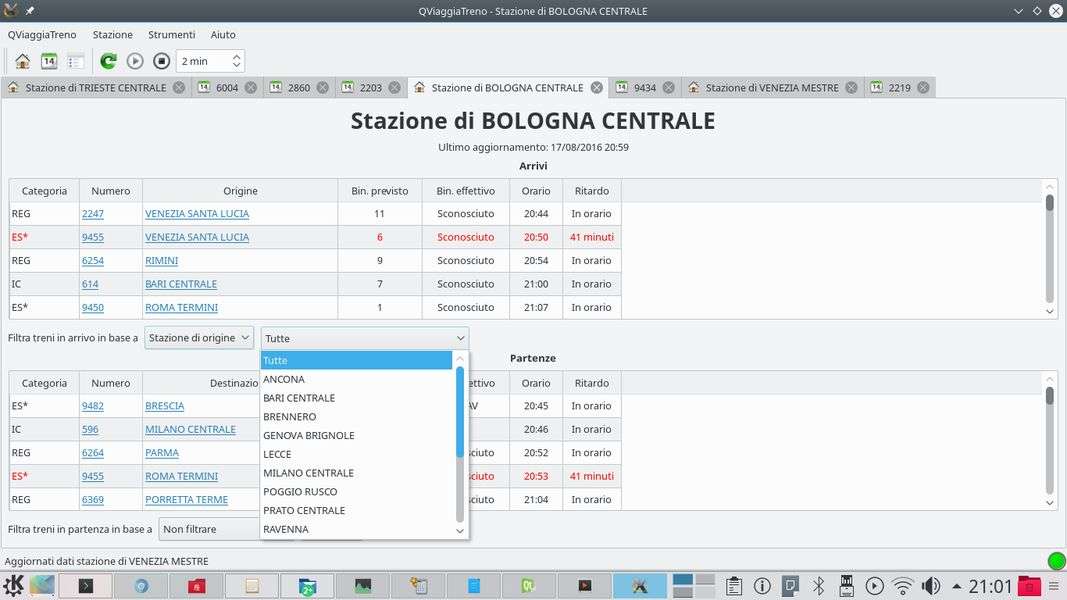Stop automatic updates with stop button

tap(161, 61)
